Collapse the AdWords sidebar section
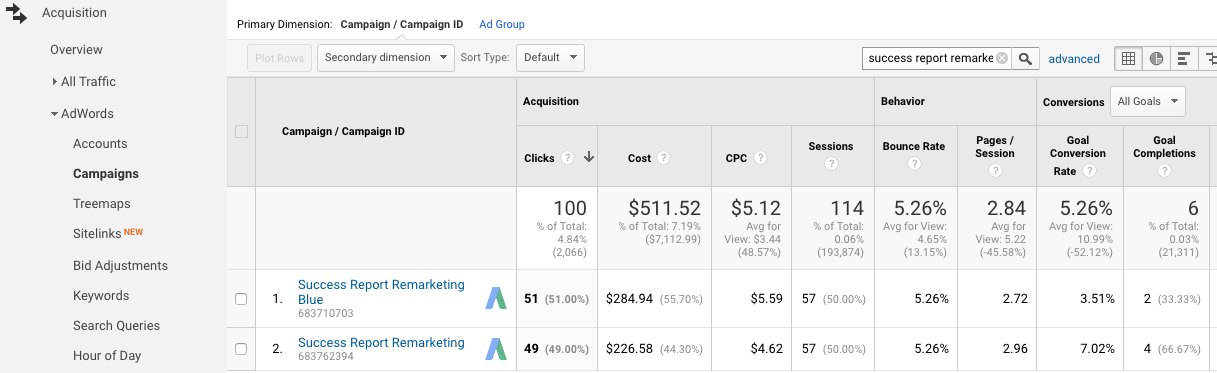 (82, 114)
